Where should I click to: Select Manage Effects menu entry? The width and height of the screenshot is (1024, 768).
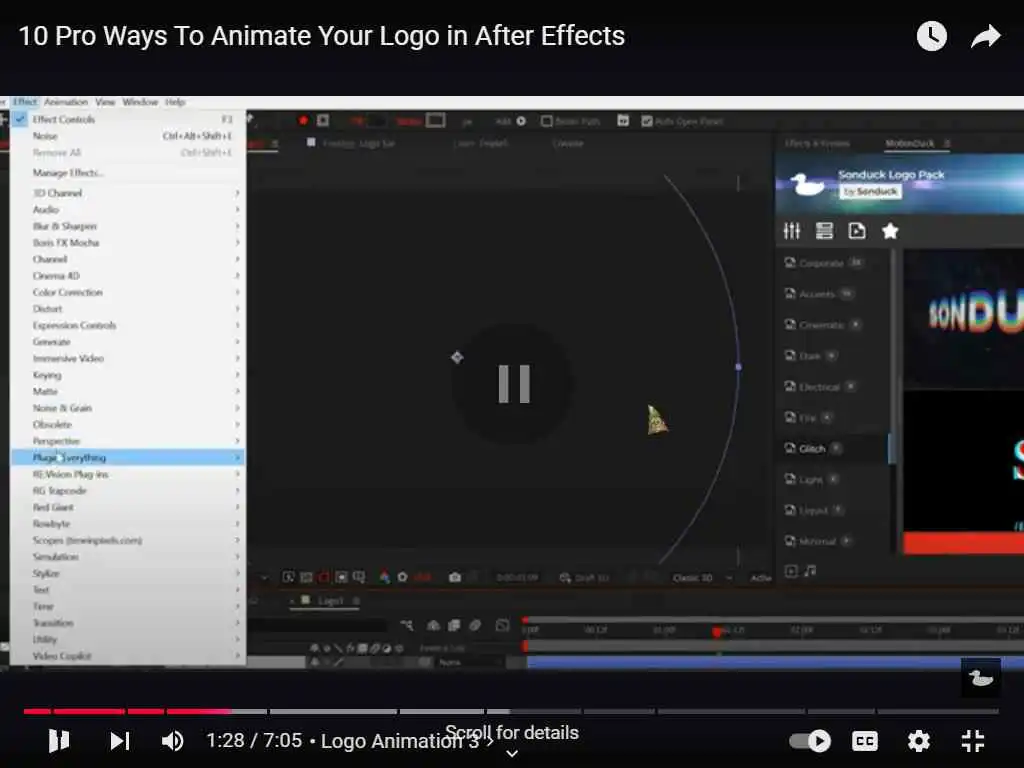[128, 172]
